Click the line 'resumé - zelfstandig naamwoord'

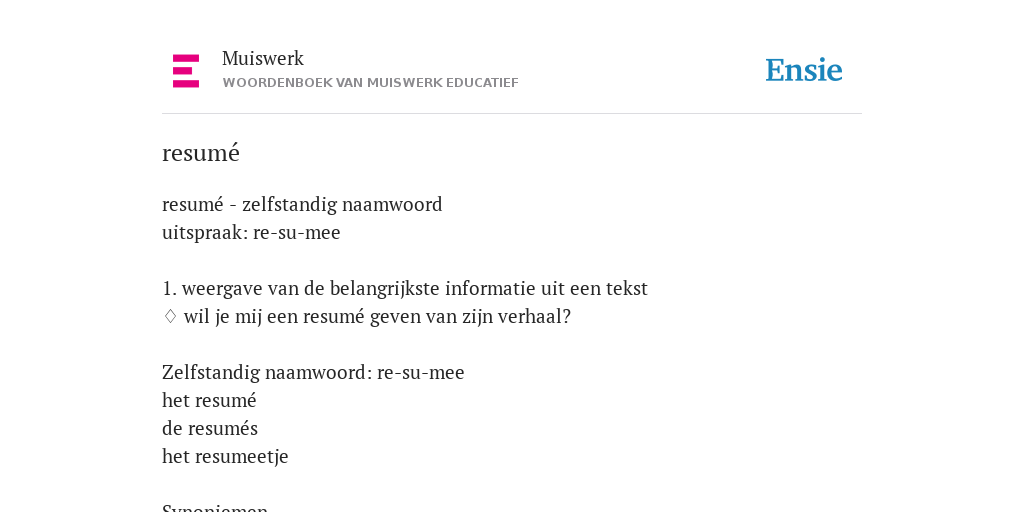coord(302,204)
